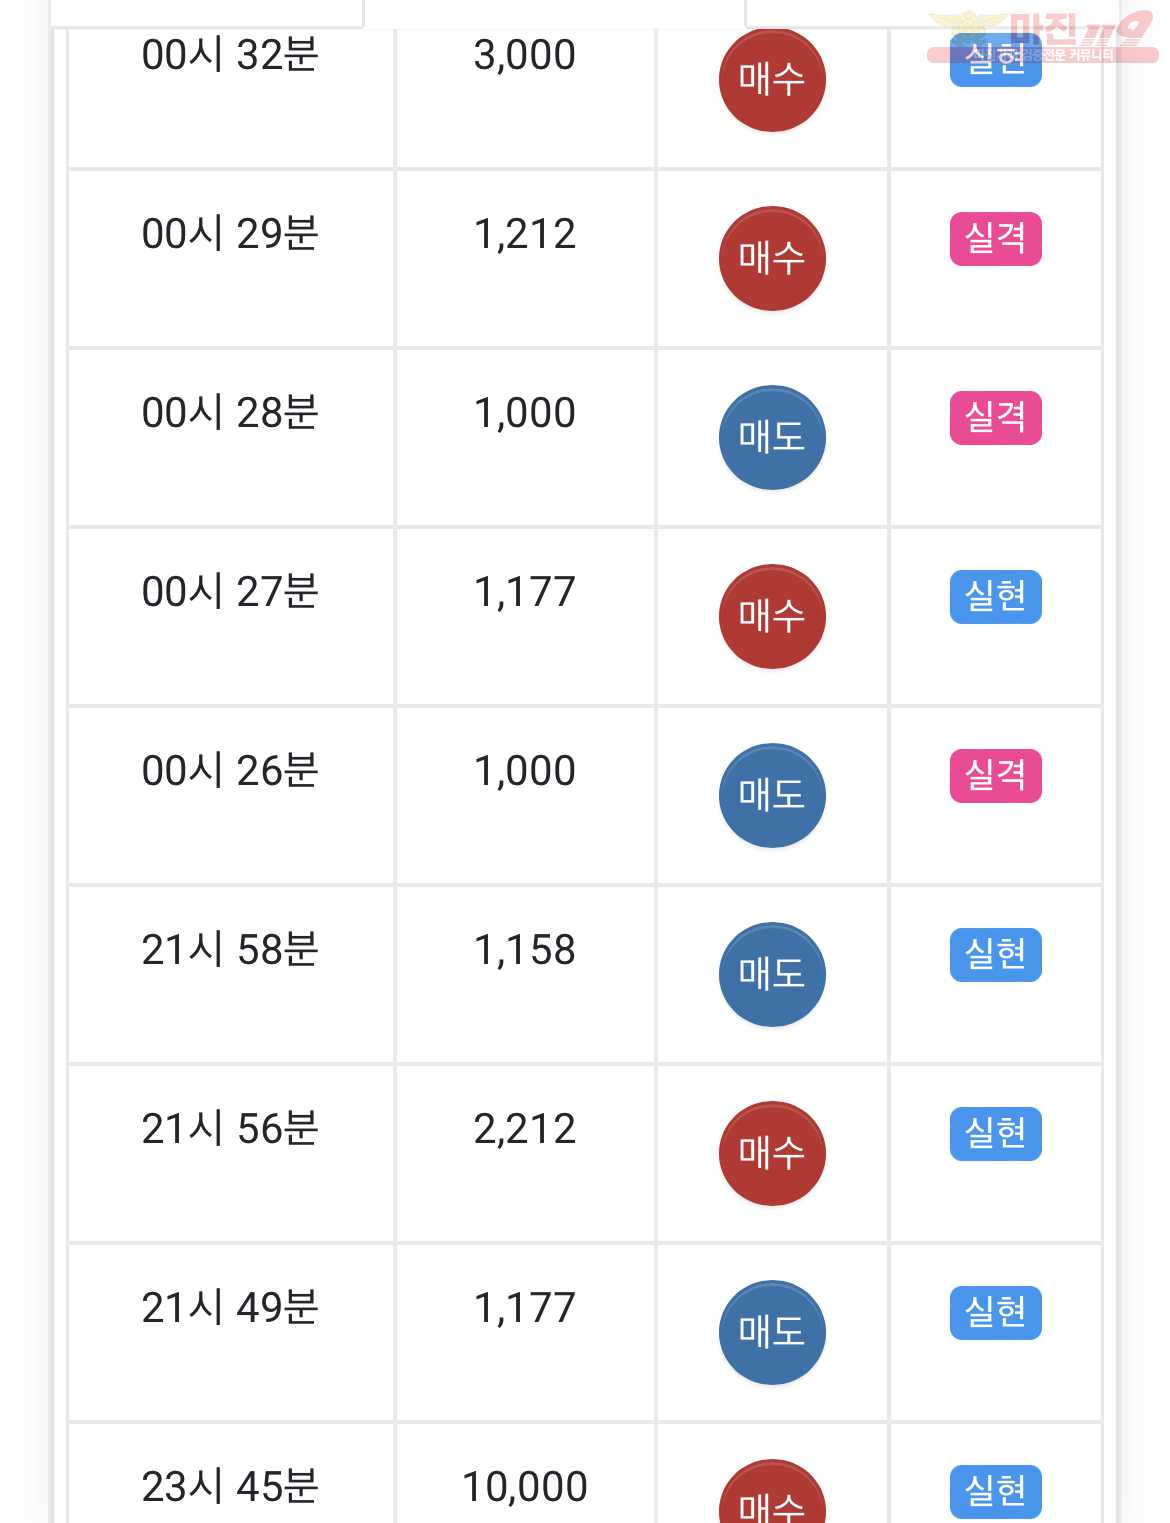
Task: Select the blue 실현 badge at 21시 56분
Action: (x=995, y=1134)
